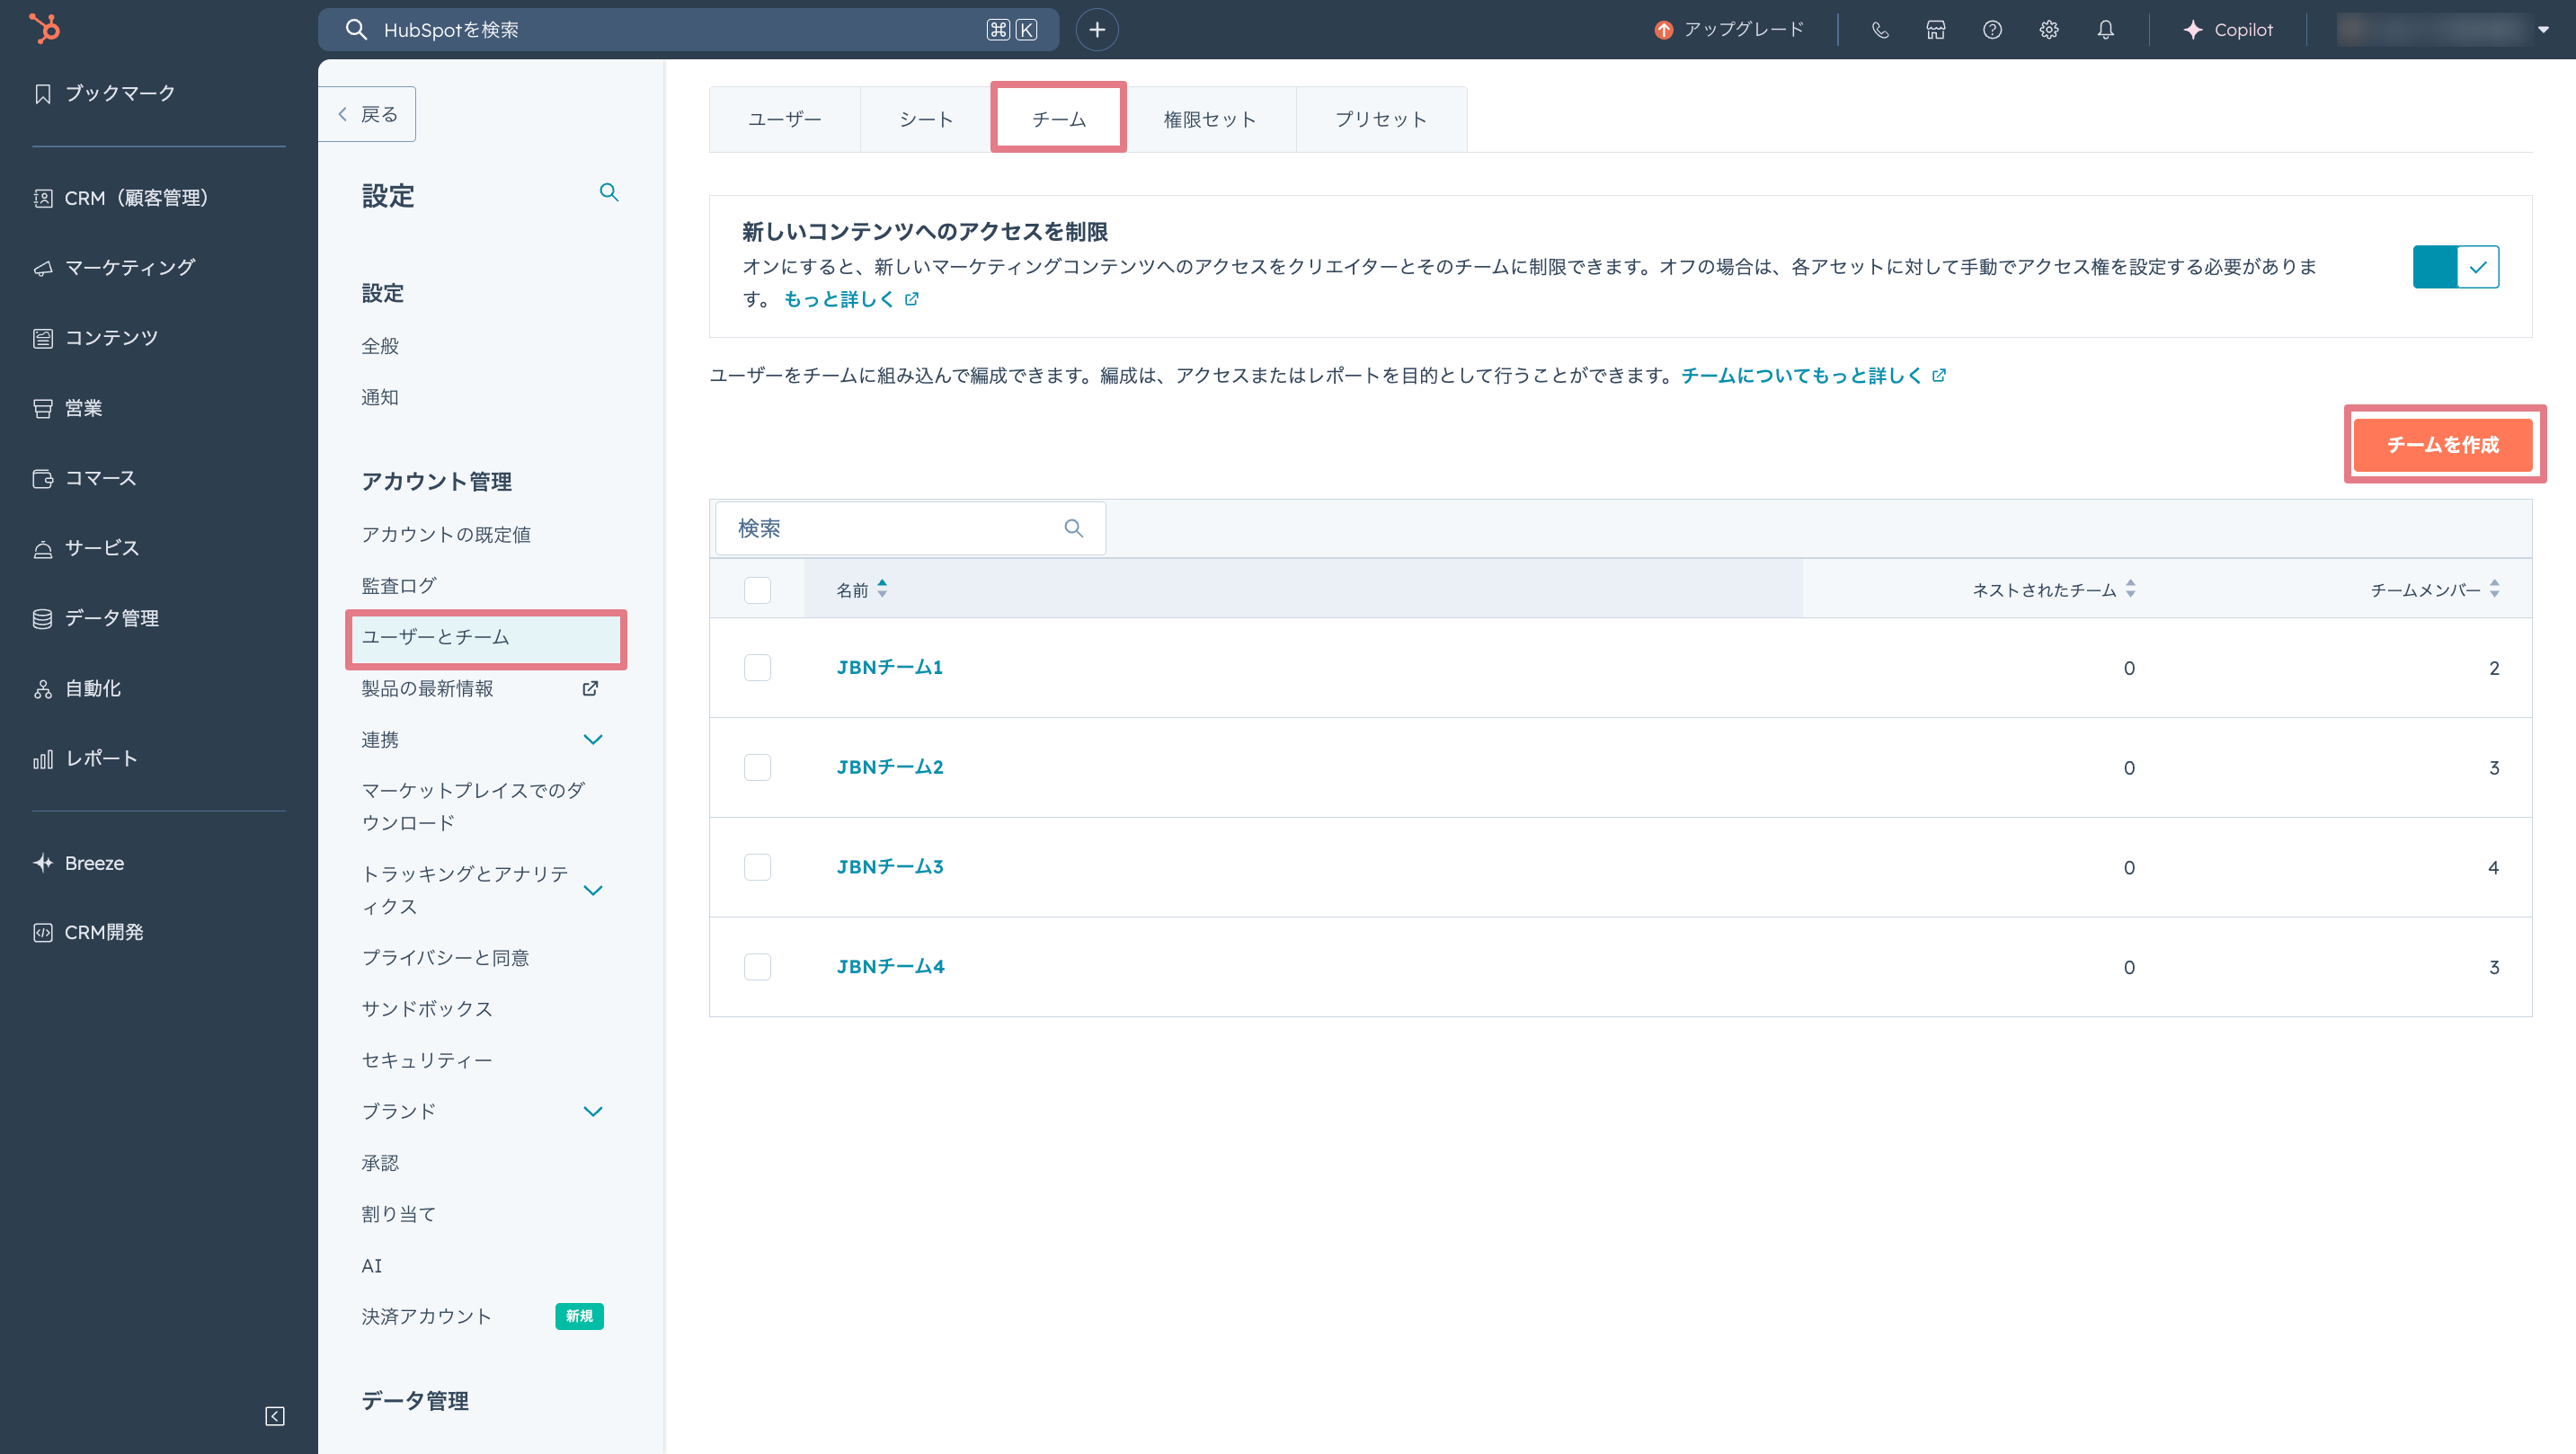Viewport: 2576px width, 1454px height.
Task: Open notifications bell icon
Action: point(2106,30)
